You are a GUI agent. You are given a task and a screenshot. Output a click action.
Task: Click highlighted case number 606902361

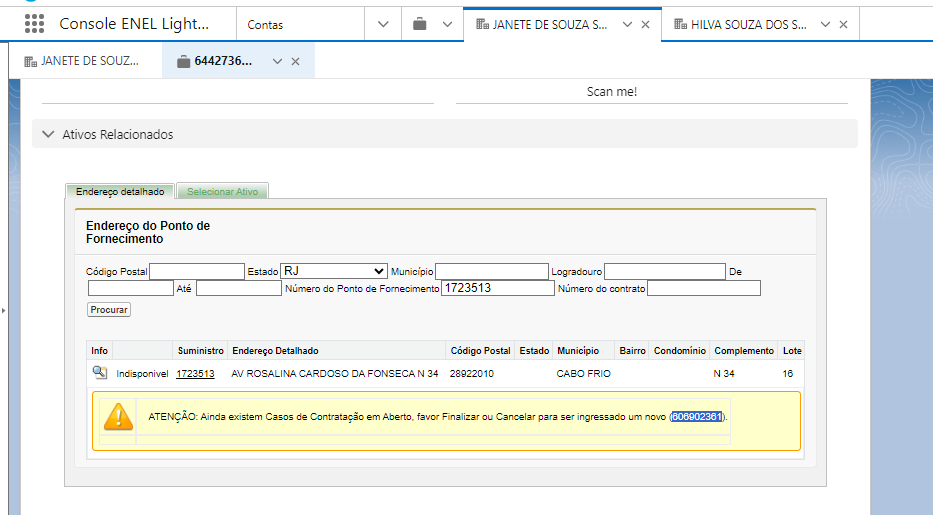[697, 416]
